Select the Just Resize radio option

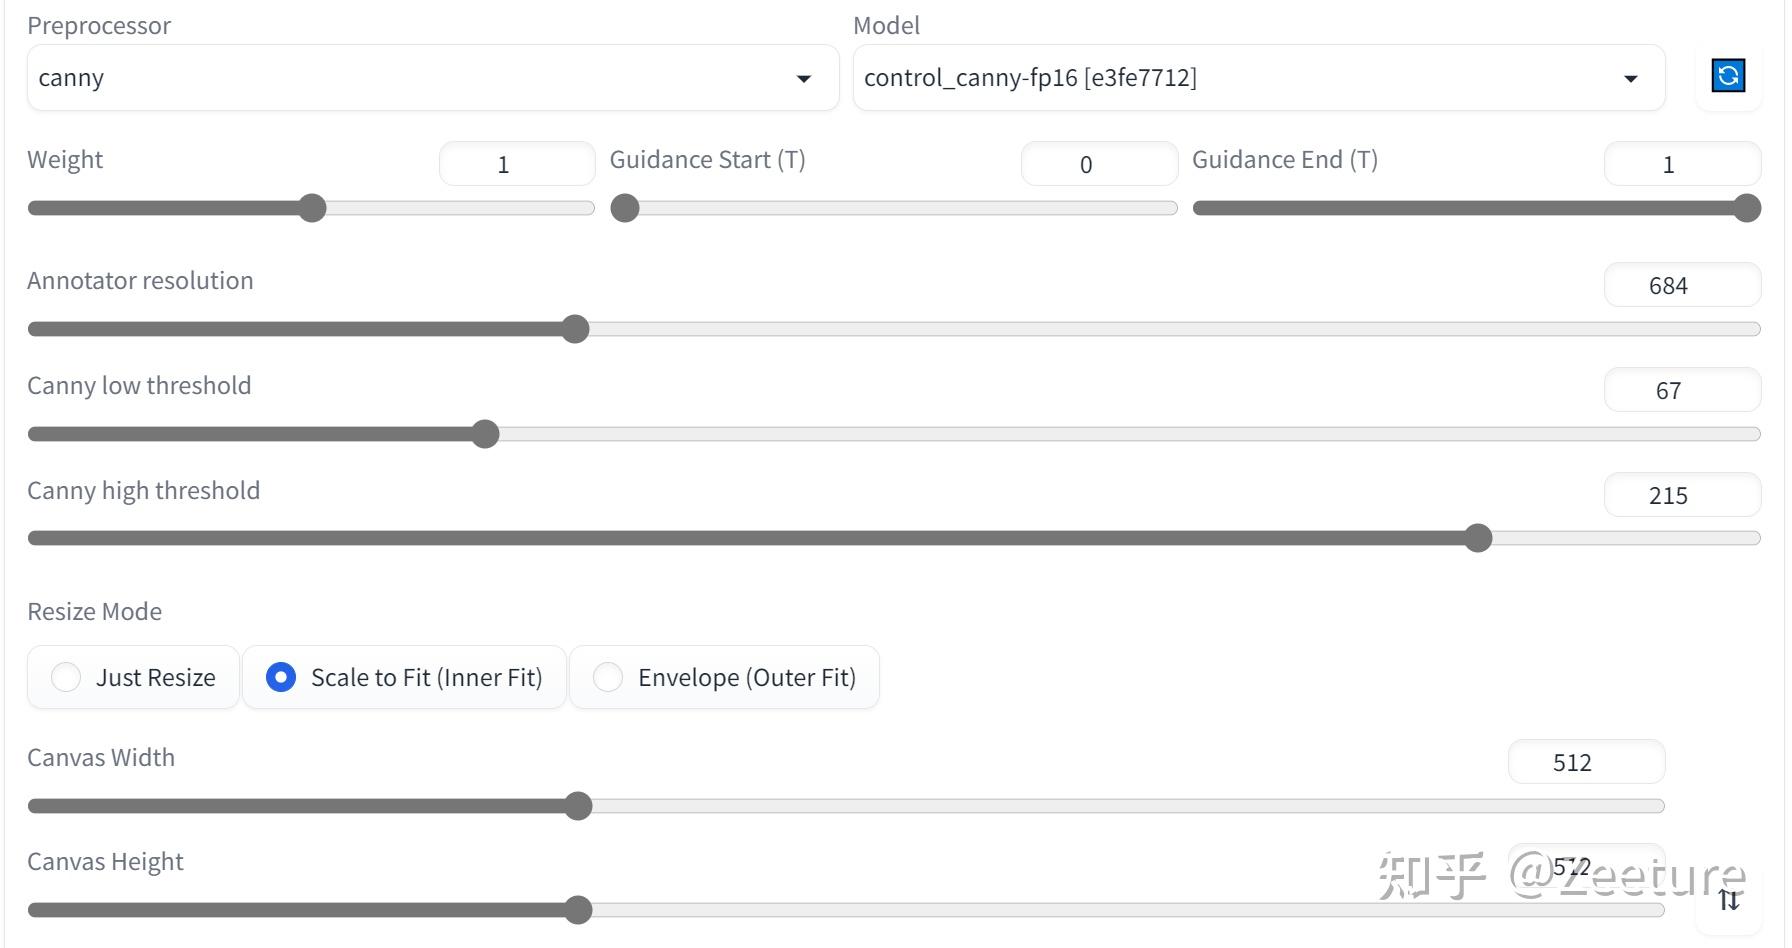(133, 677)
